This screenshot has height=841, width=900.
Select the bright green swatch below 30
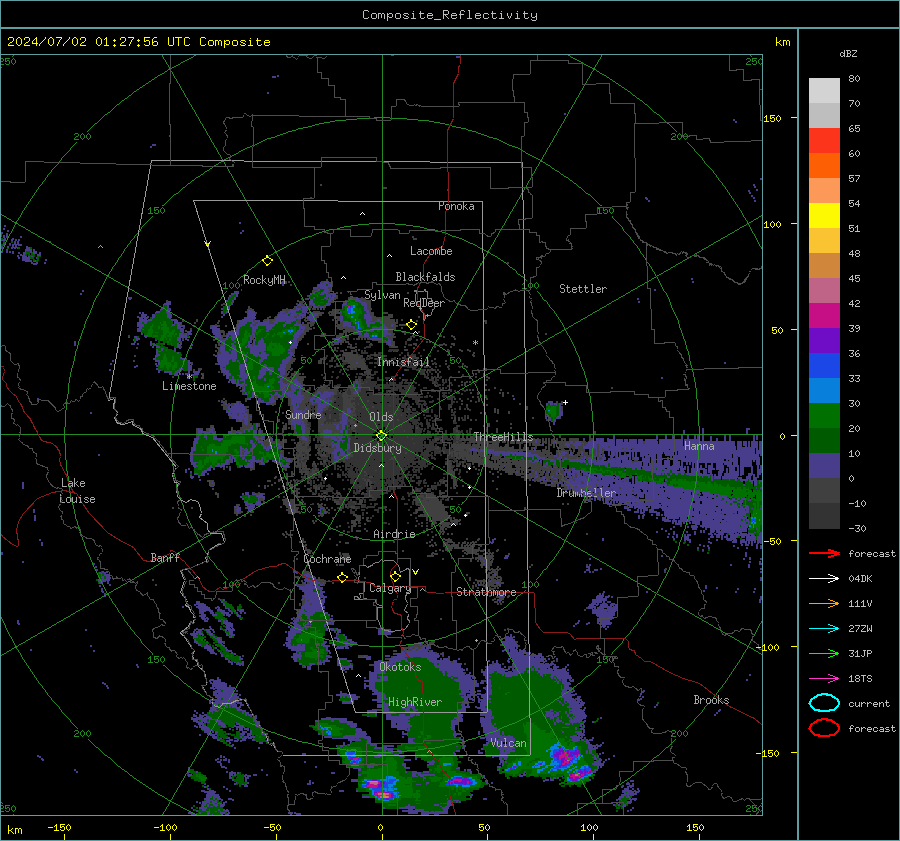[824, 415]
